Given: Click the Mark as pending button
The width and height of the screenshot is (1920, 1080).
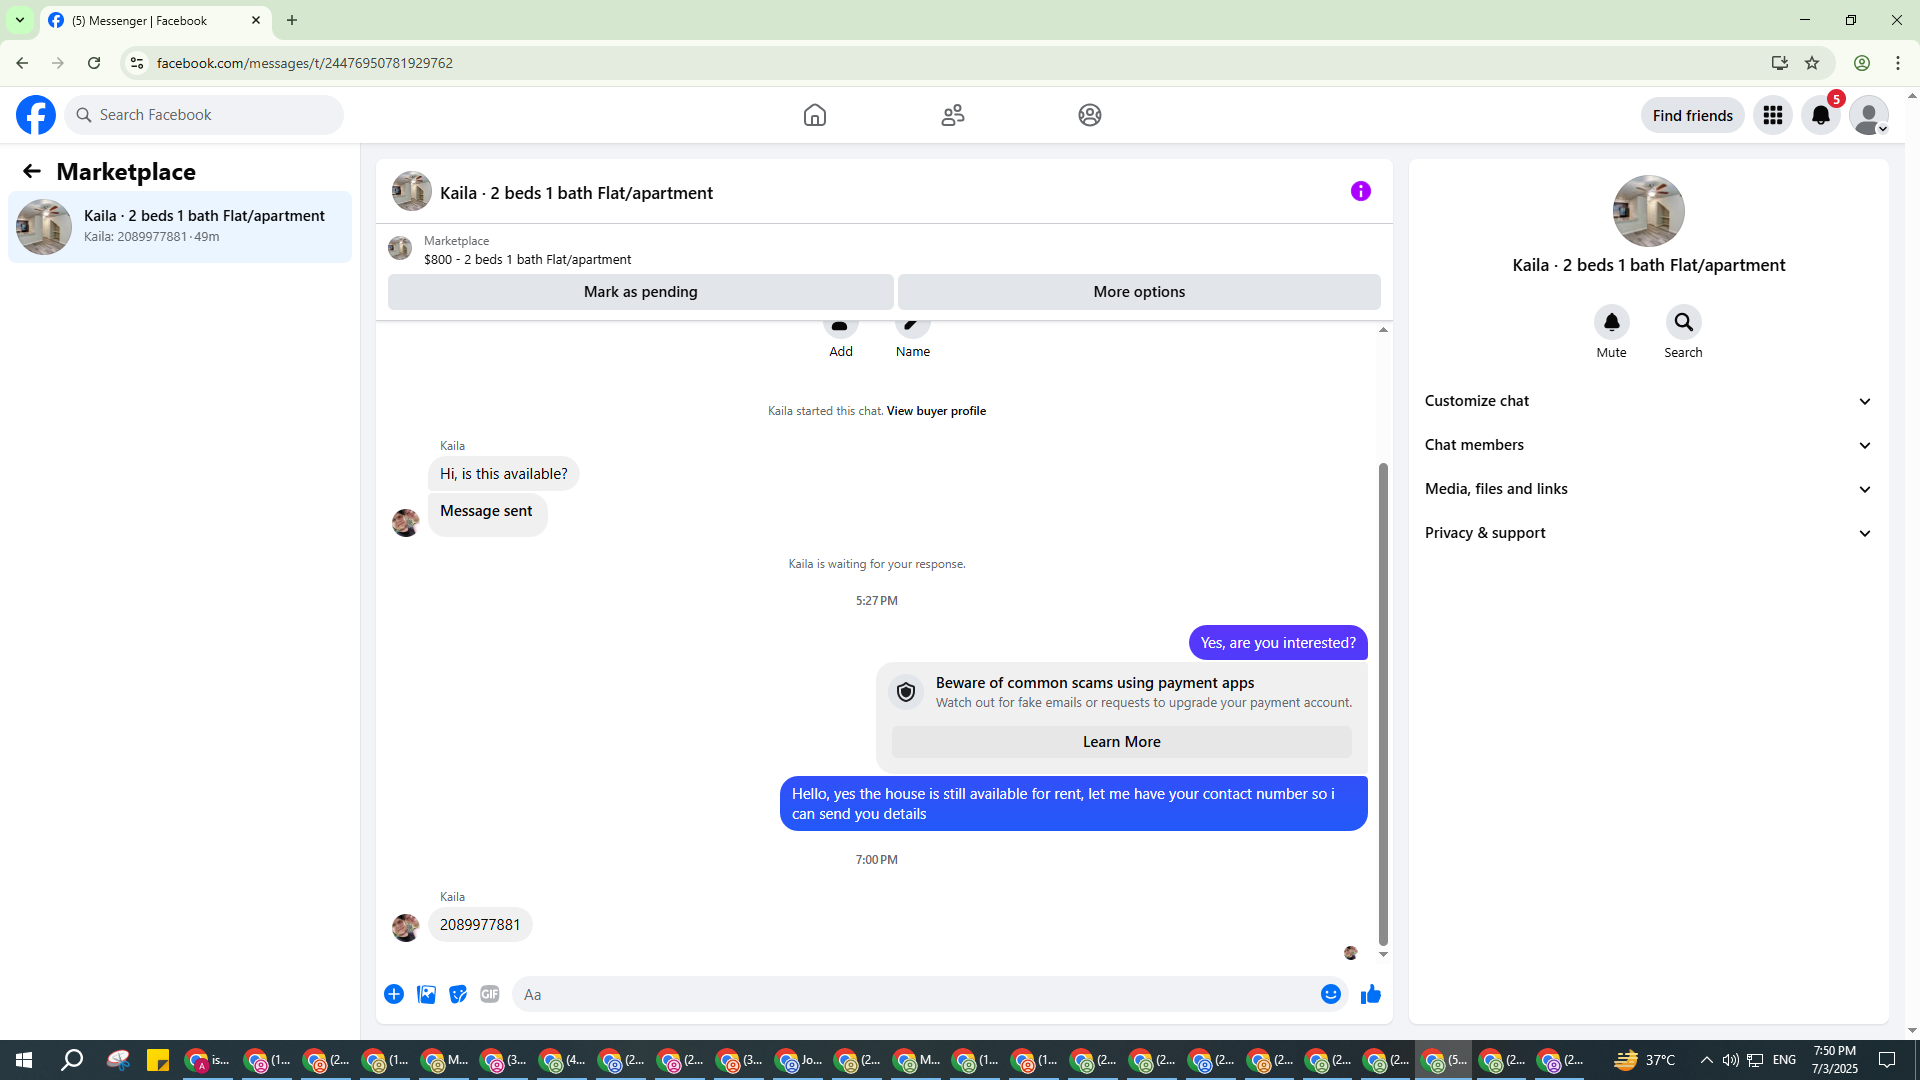Looking at the screenshot, I should pos(640,292).
